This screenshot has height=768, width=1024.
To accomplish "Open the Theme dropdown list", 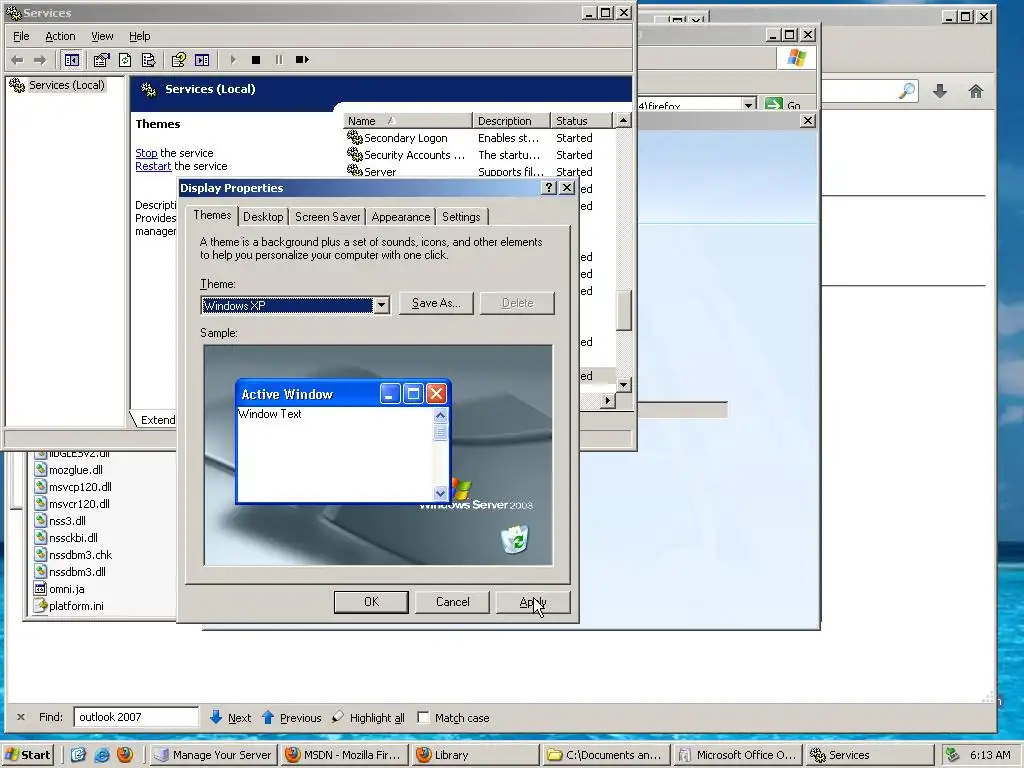I will [x=381, y=305].
